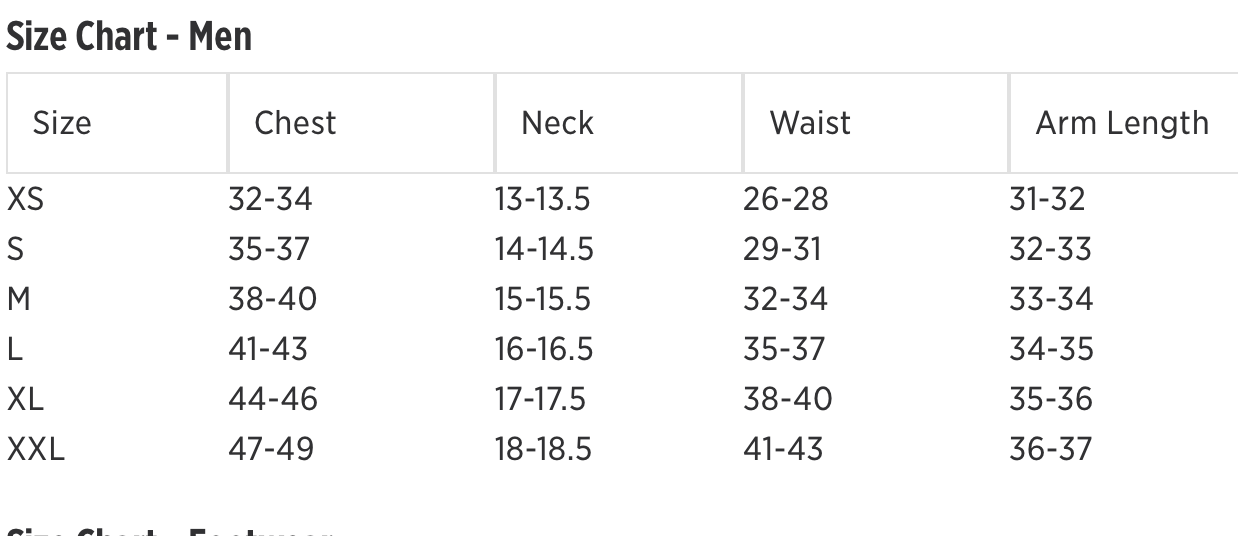Select the Arm Length column header
This screenshot has width=1238, height=536.
pyautogui.click(x=1122, y=123)
